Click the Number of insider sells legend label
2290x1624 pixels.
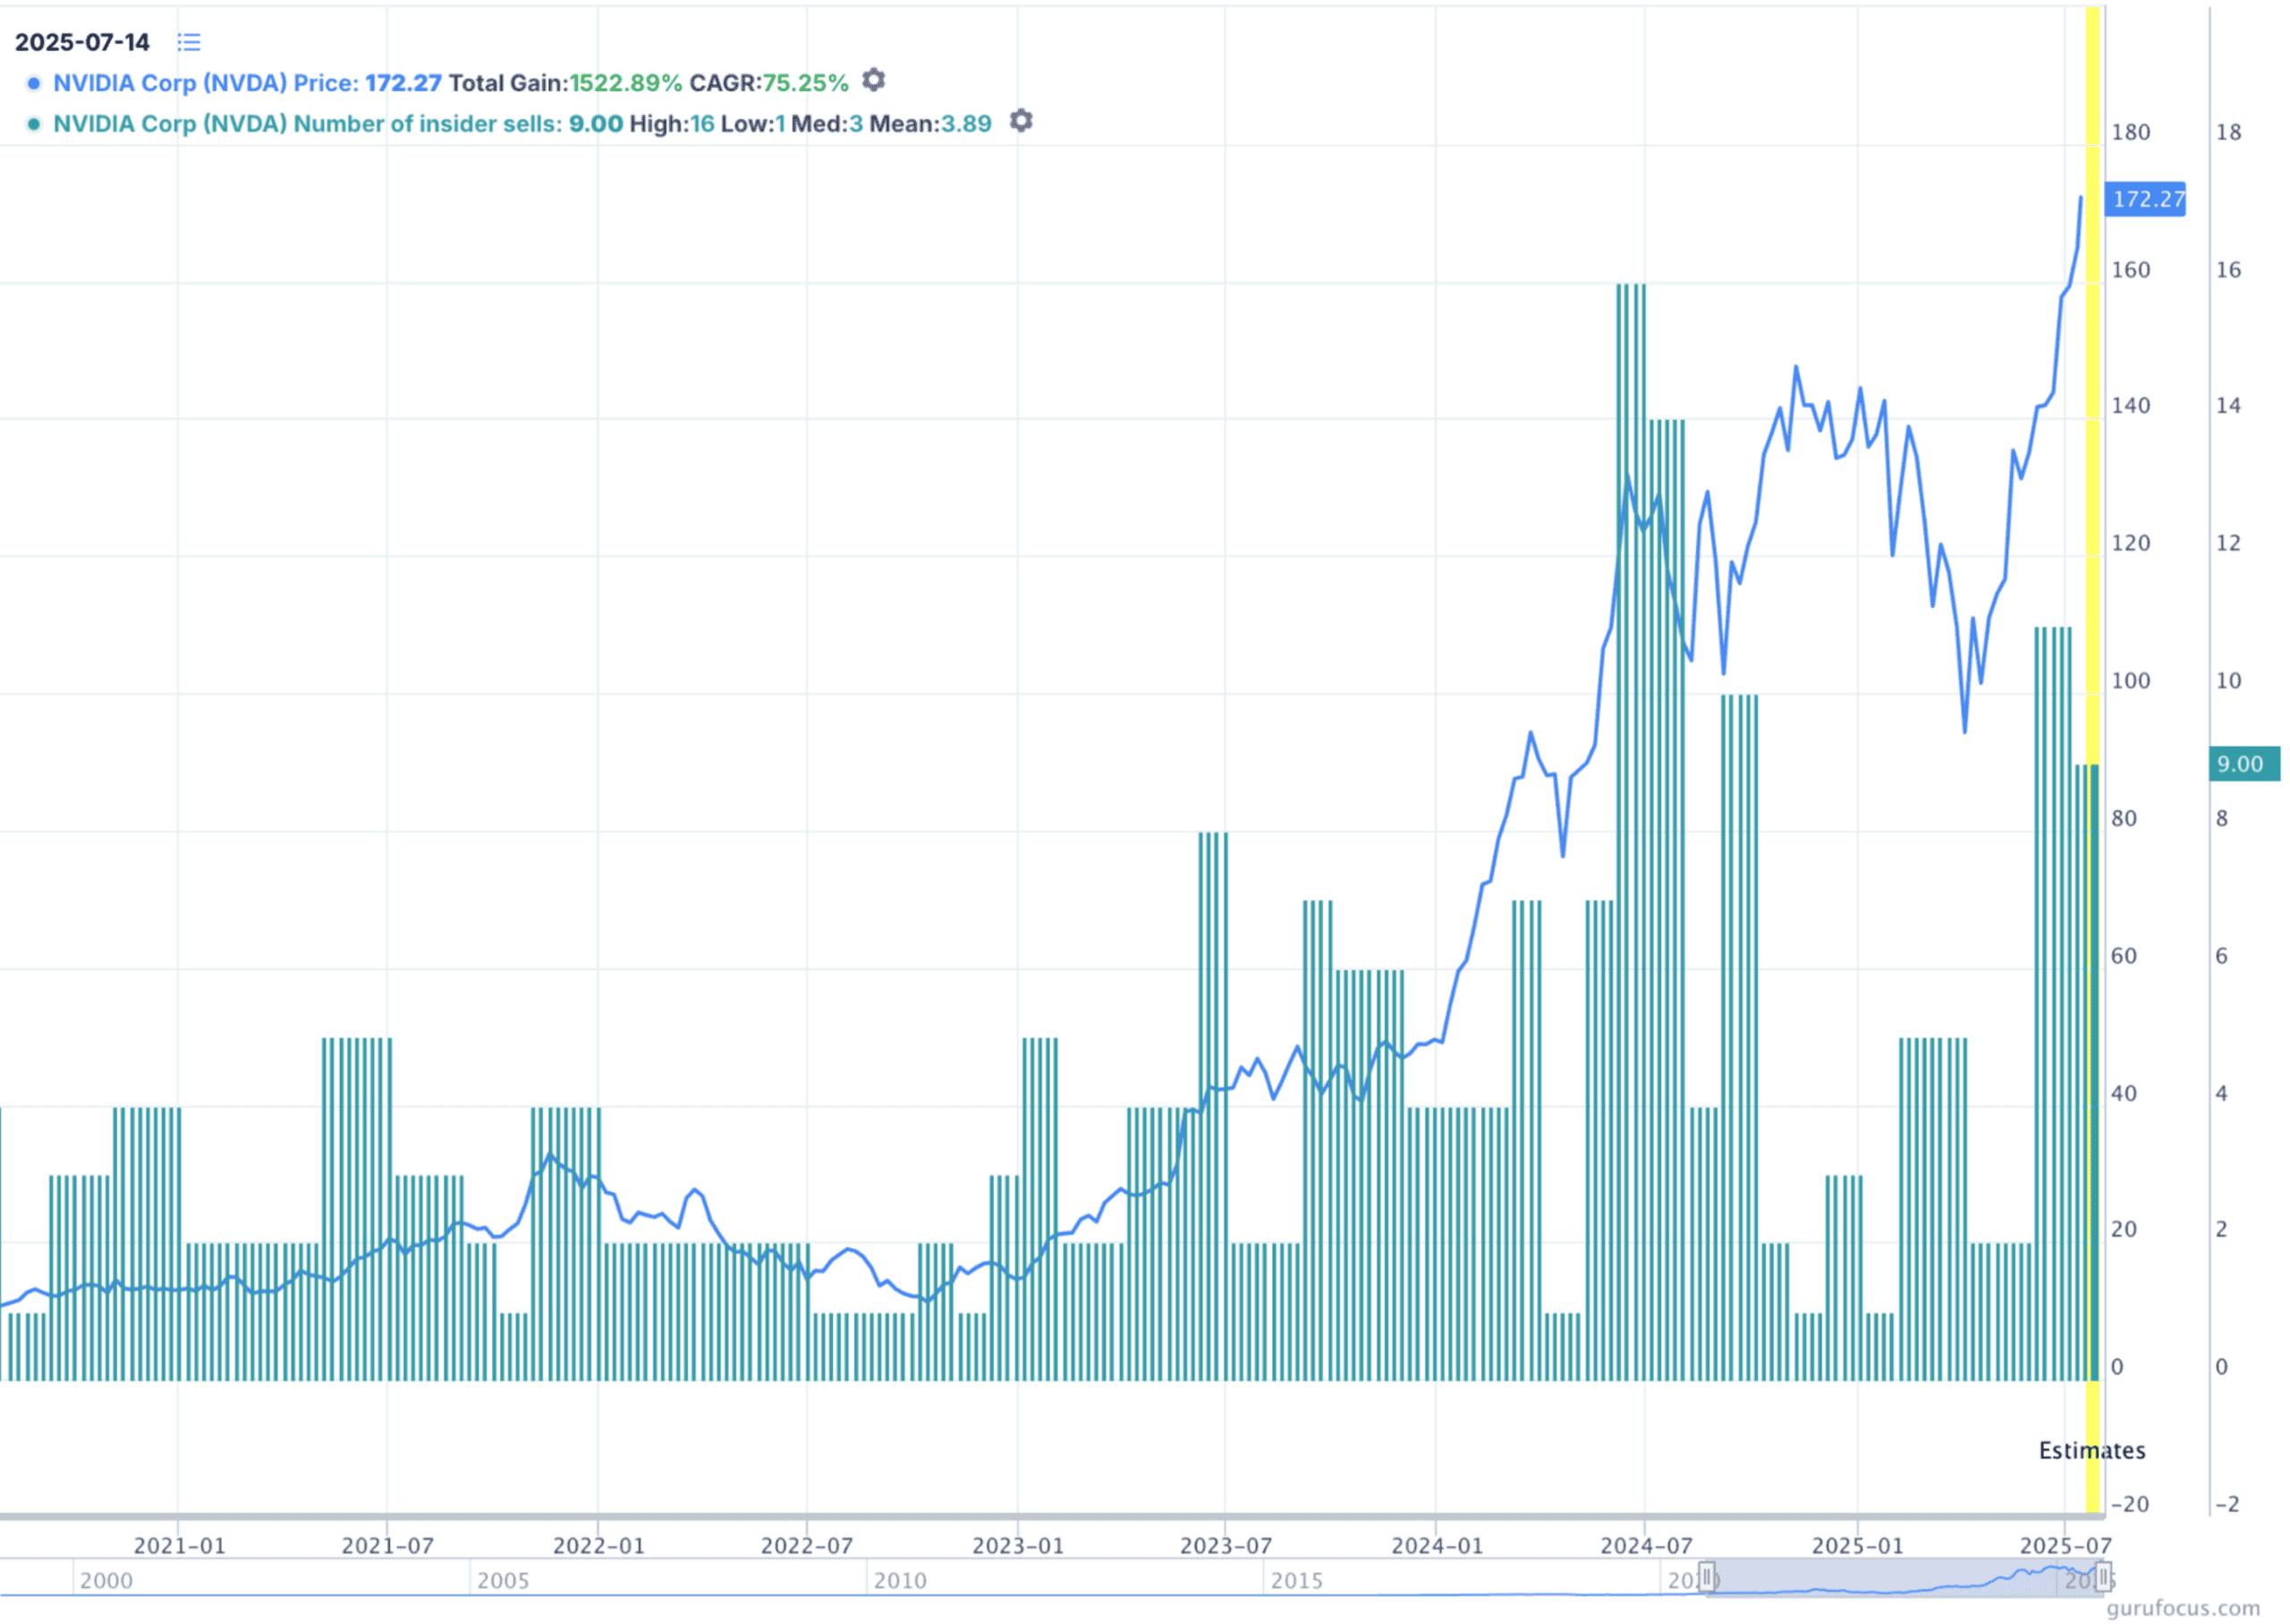click(307, 124)
